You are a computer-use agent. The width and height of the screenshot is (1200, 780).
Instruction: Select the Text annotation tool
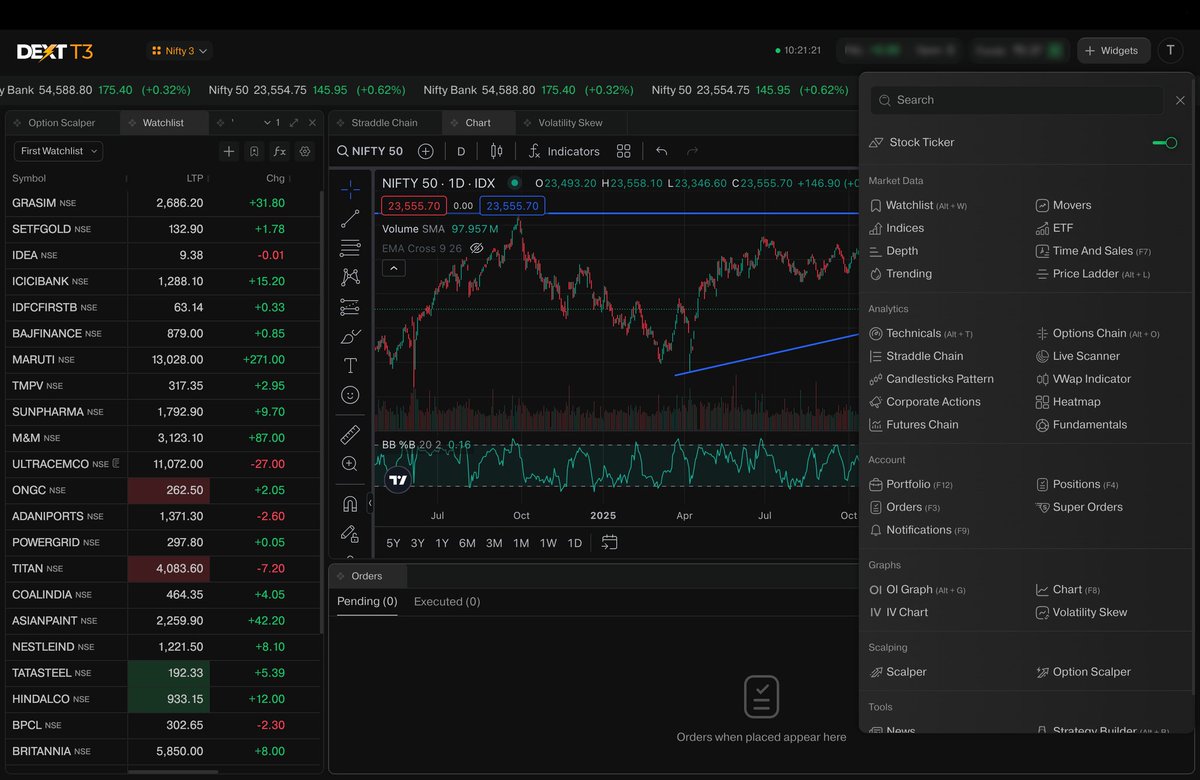click(350, 365)
